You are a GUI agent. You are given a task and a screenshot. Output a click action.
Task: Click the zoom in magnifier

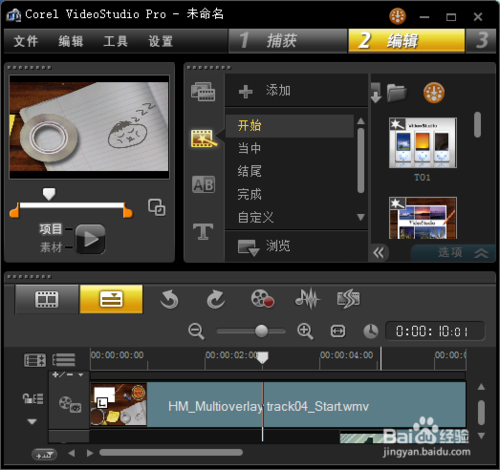305,331
